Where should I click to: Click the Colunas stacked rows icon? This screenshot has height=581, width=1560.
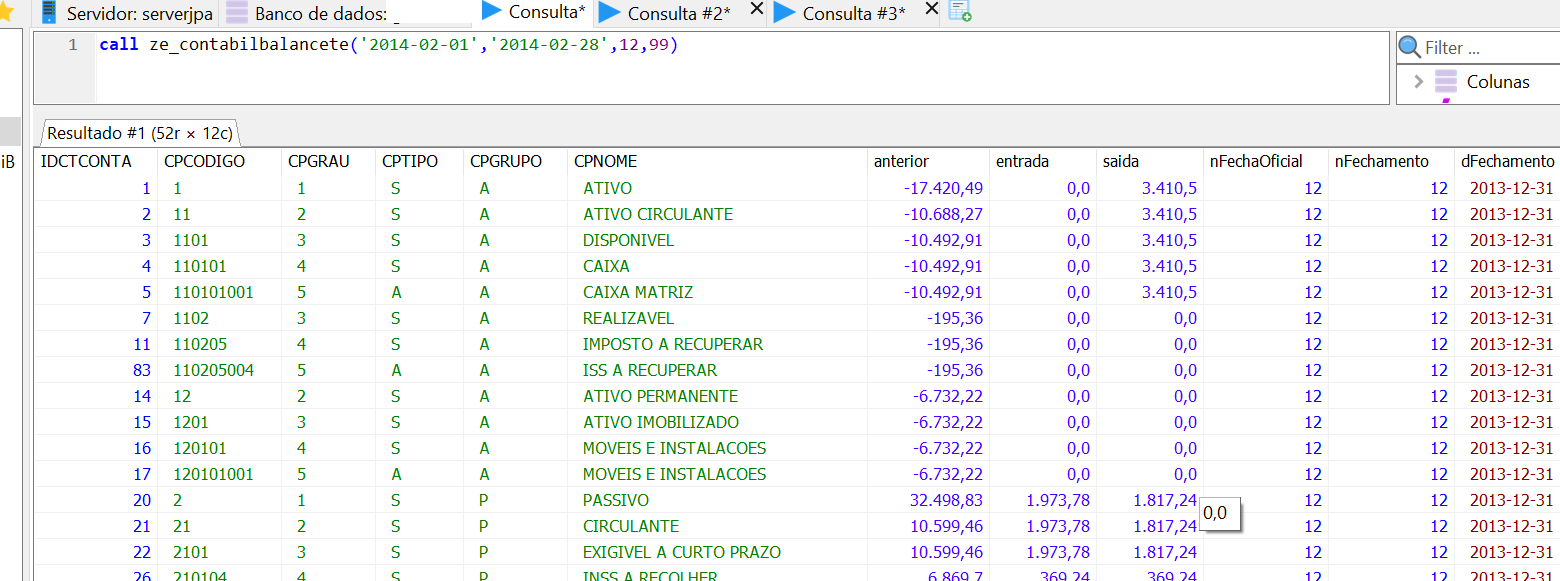(1446, 82)
